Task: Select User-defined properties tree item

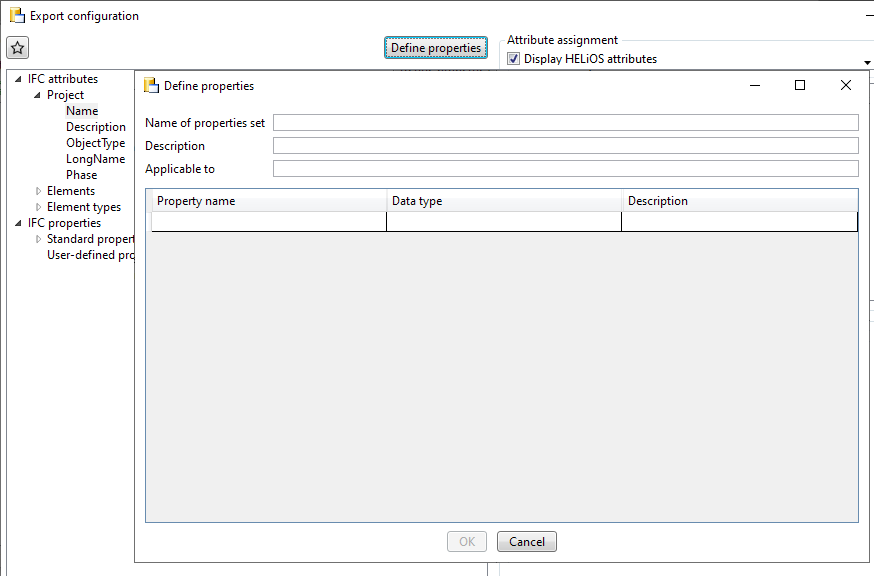Action: (90, 255)
